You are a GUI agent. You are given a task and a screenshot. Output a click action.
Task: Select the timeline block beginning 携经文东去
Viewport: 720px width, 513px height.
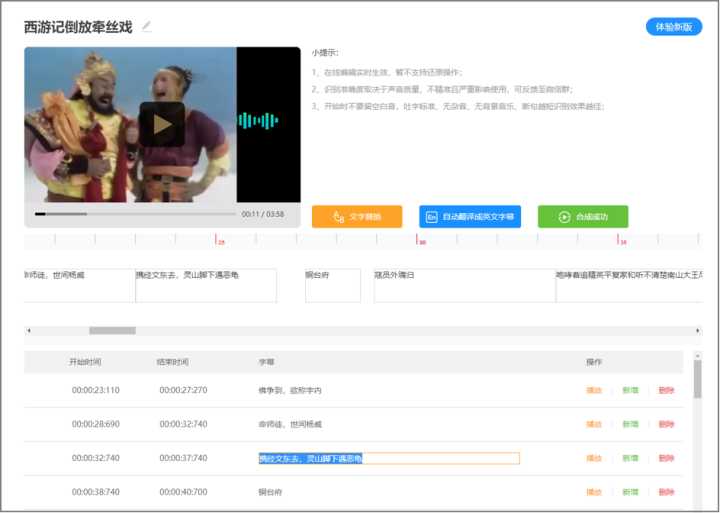pyautogui.click(x=206, y=286)
